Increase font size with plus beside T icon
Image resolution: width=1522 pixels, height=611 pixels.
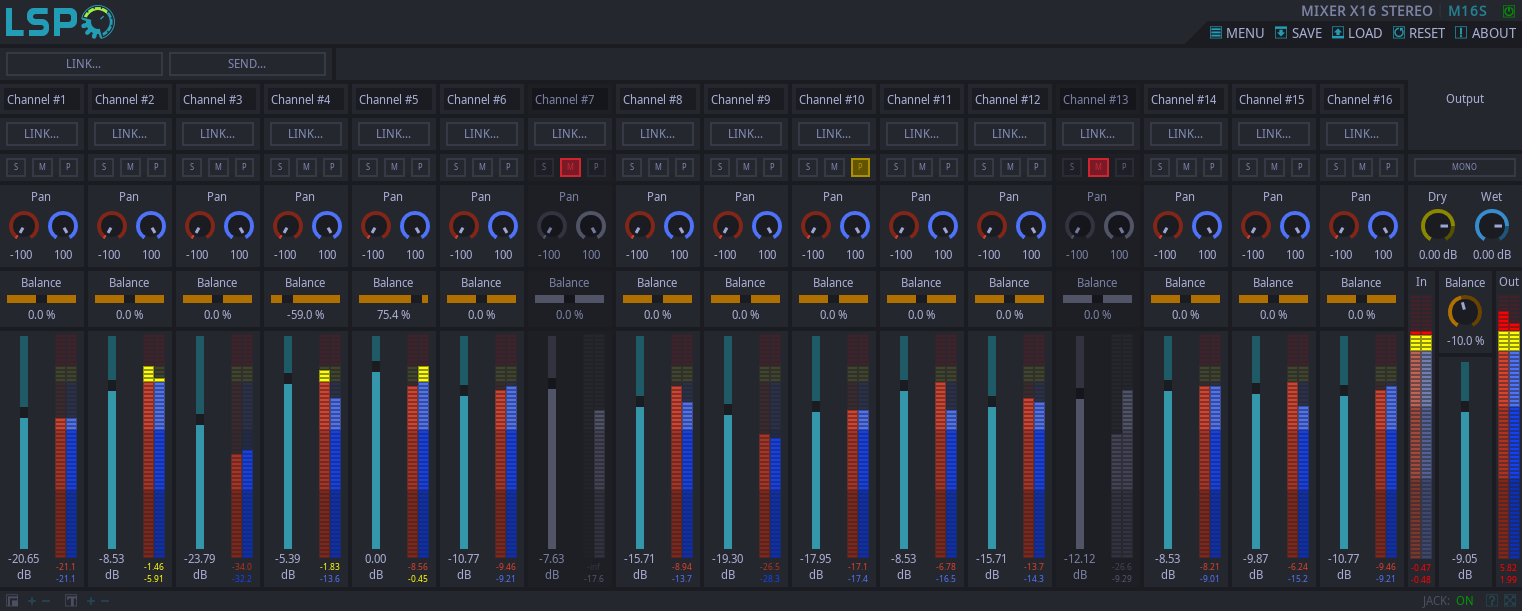[x=91, y=601]
